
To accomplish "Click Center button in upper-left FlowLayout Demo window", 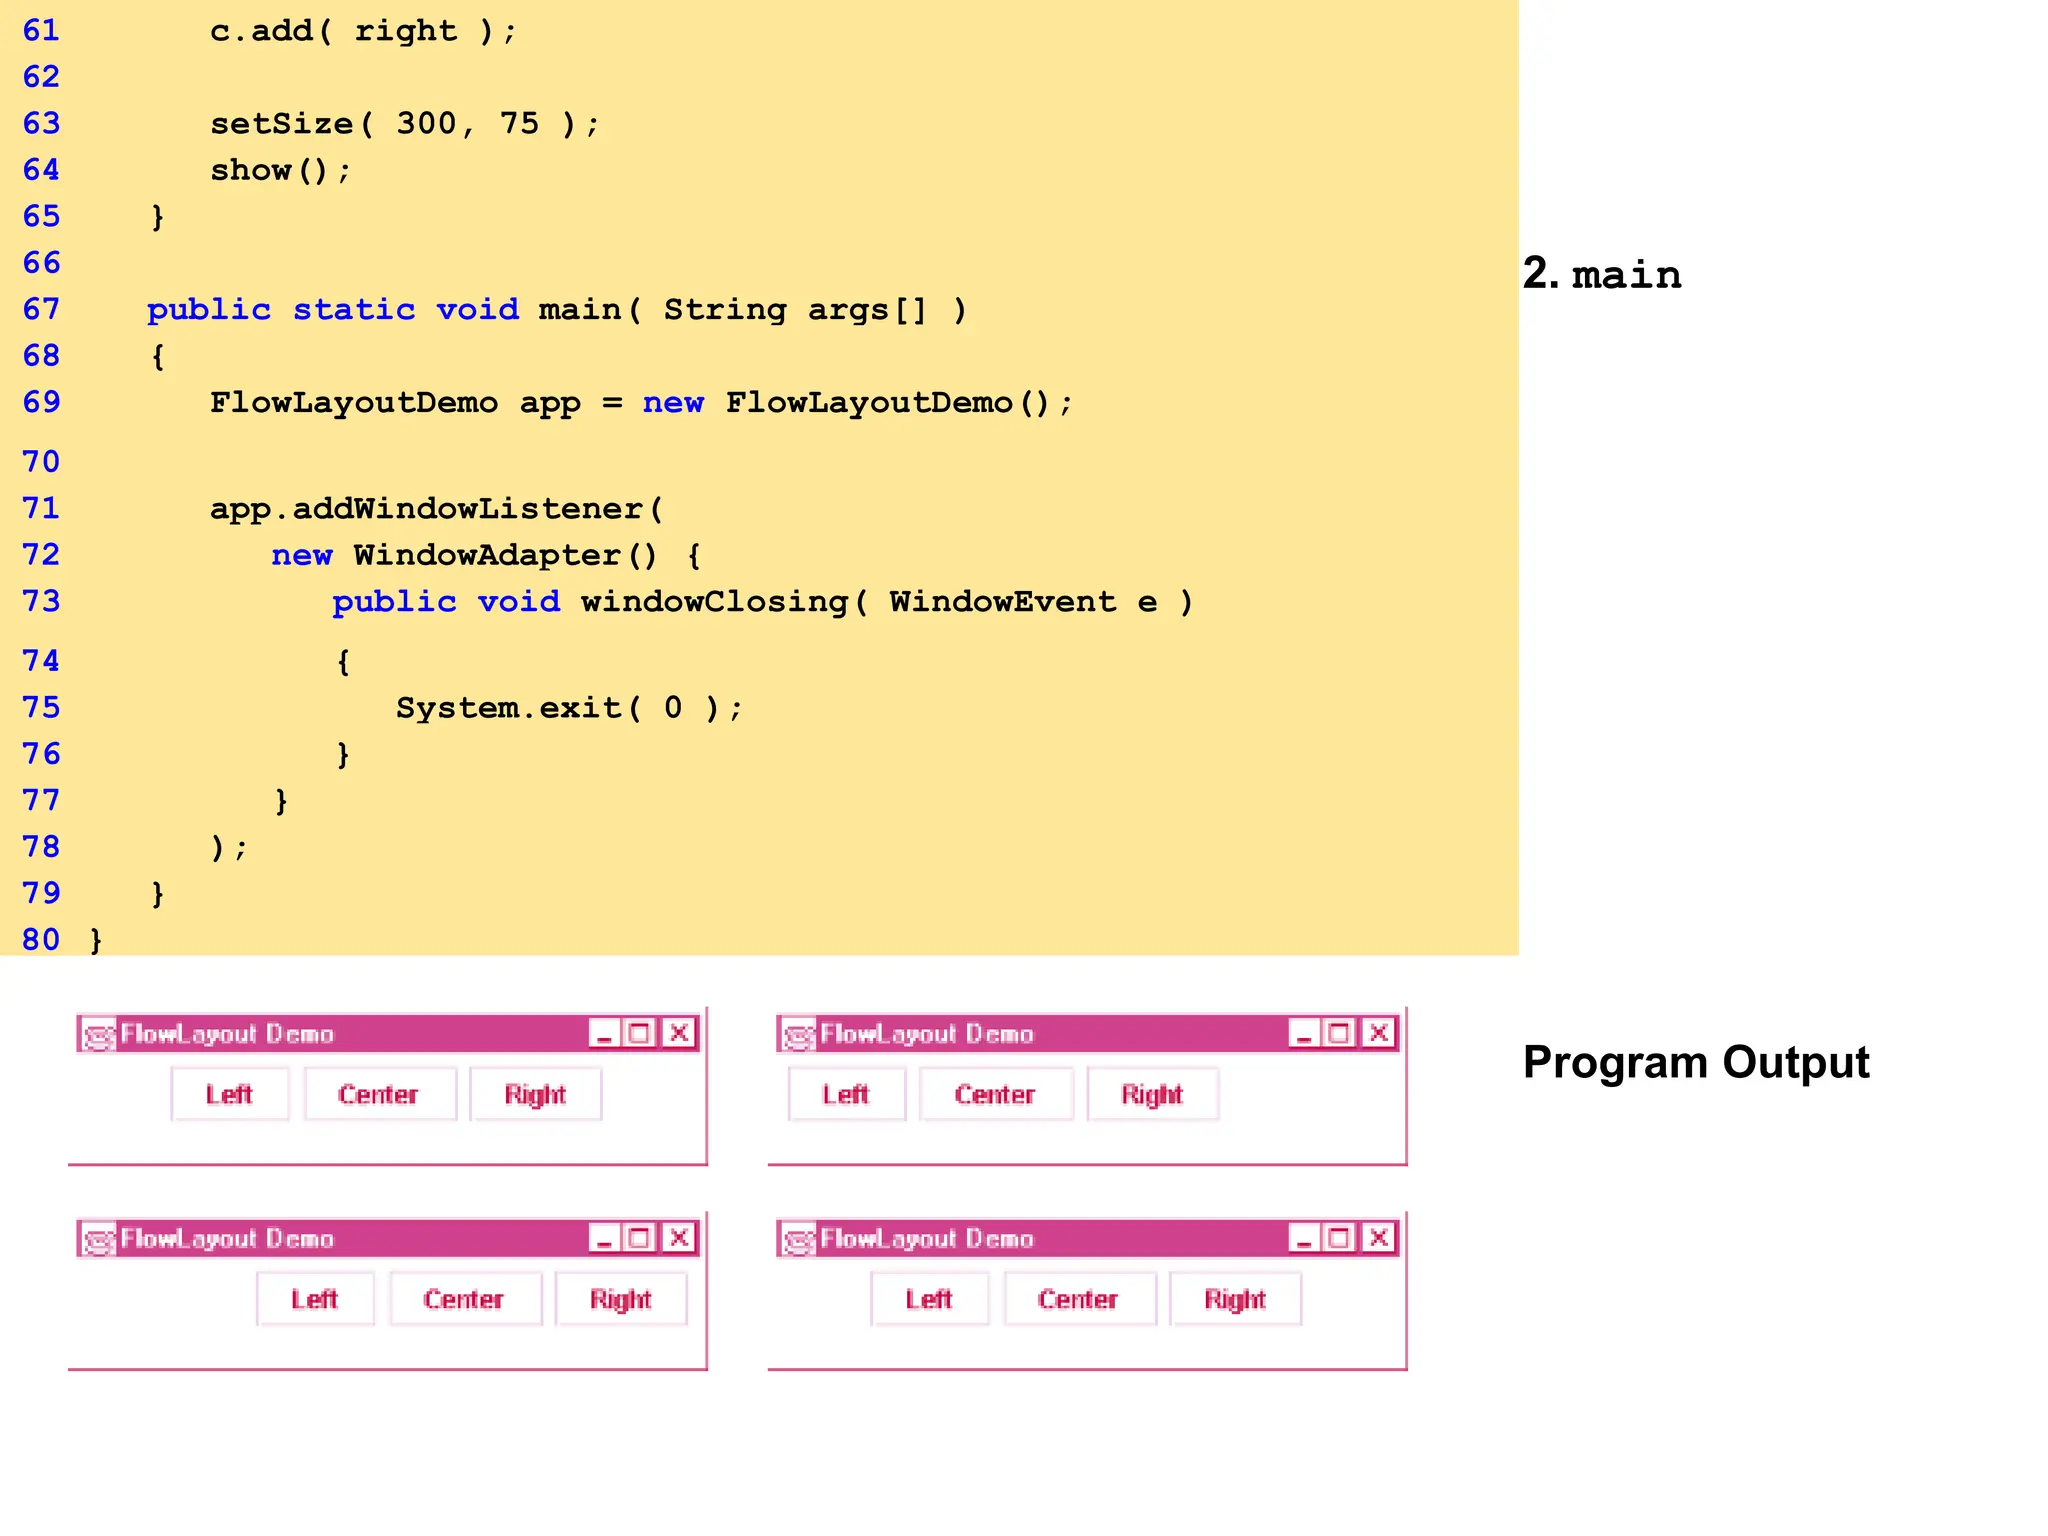I will tap(379, 1094).
